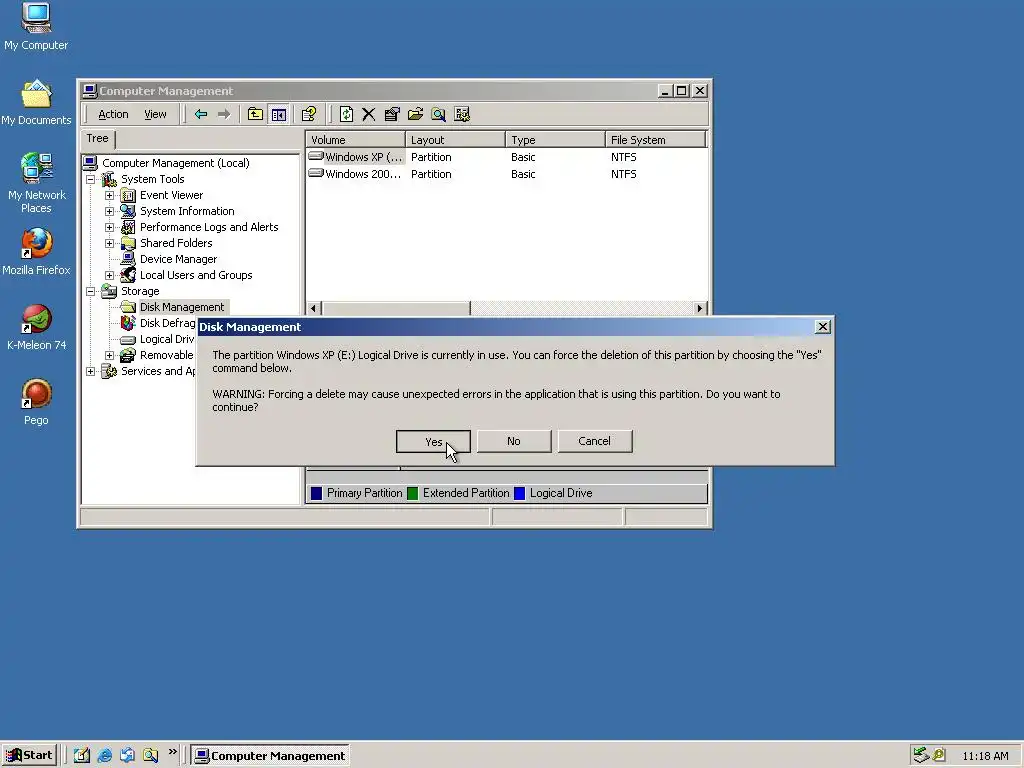1024x768 pixels.
Task: Click the Volume column header
Action: [356, 140]
